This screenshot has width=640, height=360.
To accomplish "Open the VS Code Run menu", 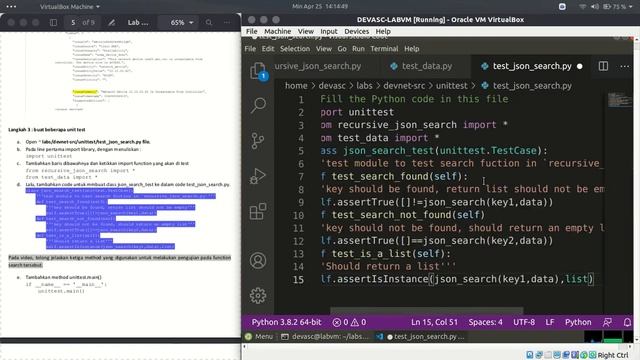I will point(358,49).
